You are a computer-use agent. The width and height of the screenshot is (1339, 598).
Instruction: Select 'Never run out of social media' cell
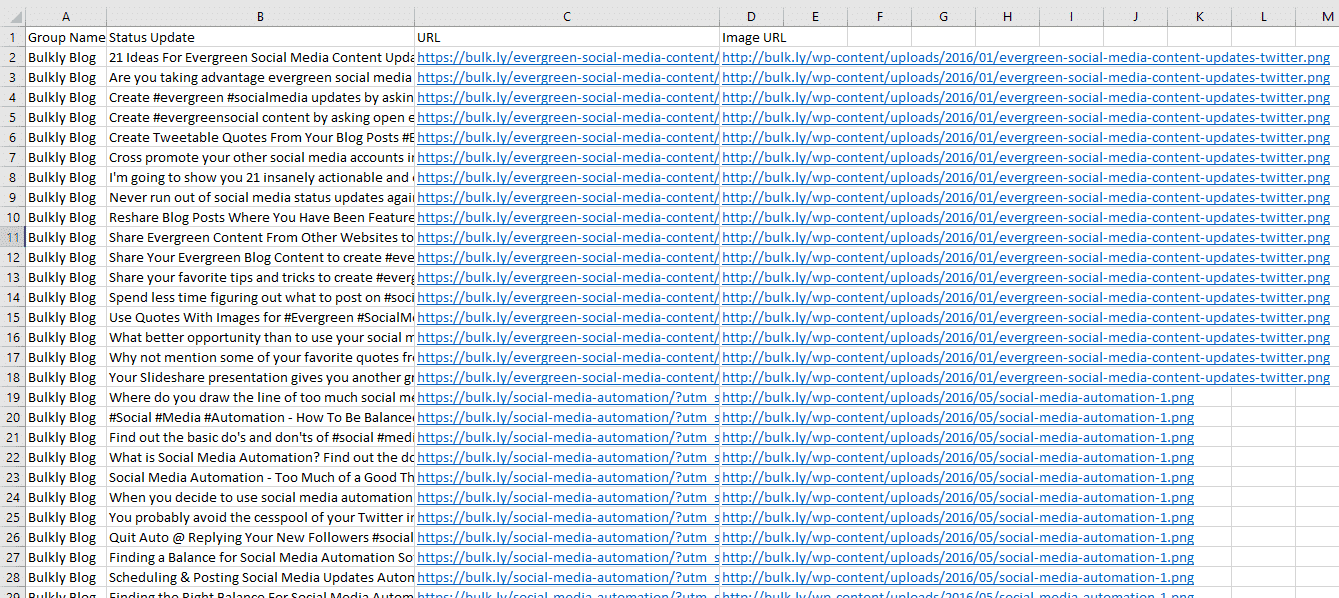[x=260, y=197]
